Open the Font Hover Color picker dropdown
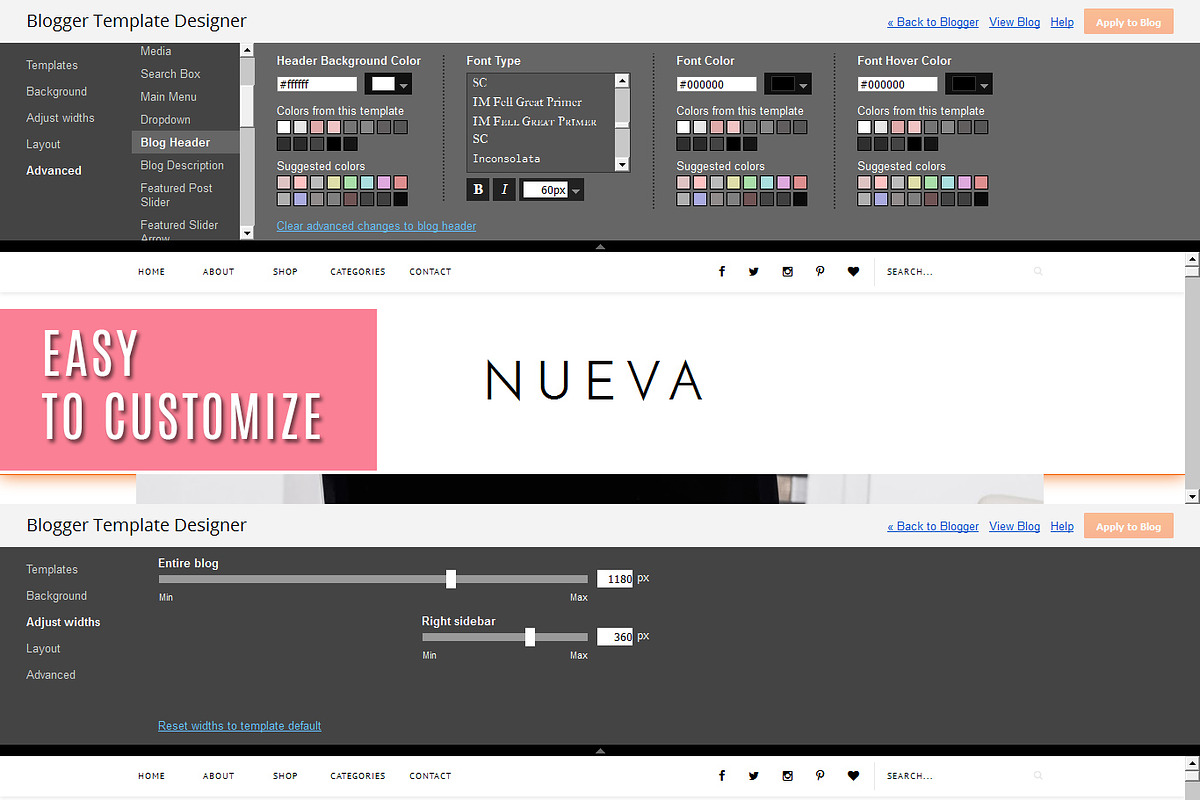Image resolution: width=1200 pixels, height=800 pixels. pyautogui.click(x=970, y=84)
